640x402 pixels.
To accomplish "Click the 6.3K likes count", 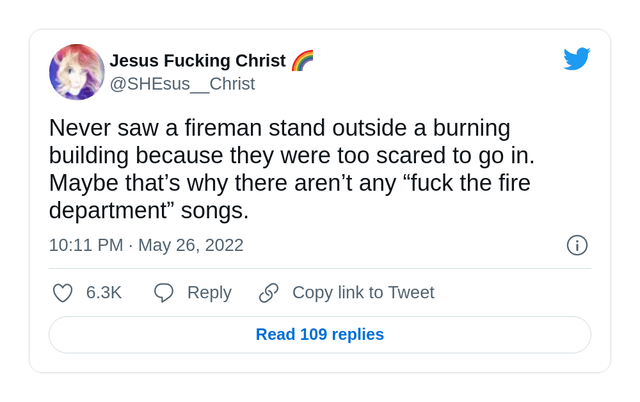I will click(104, 293).
